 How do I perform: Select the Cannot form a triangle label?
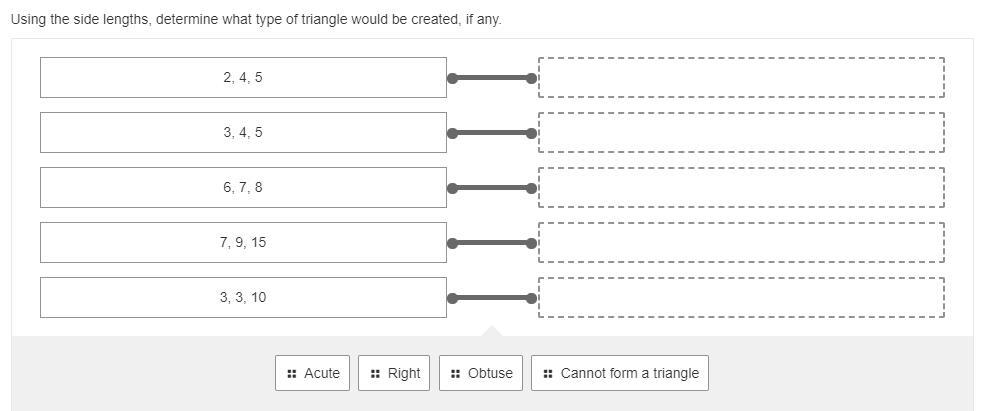[x=629, y=373]
